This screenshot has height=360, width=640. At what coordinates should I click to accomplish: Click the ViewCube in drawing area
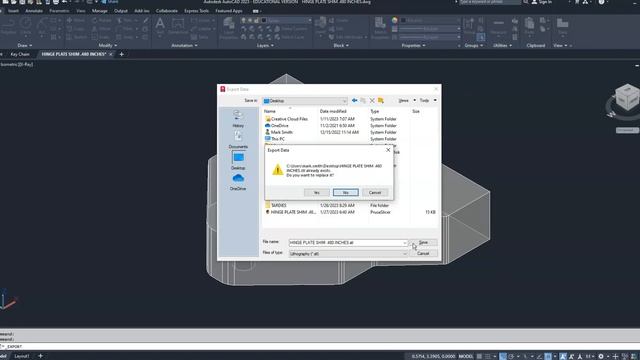point(627,97)
